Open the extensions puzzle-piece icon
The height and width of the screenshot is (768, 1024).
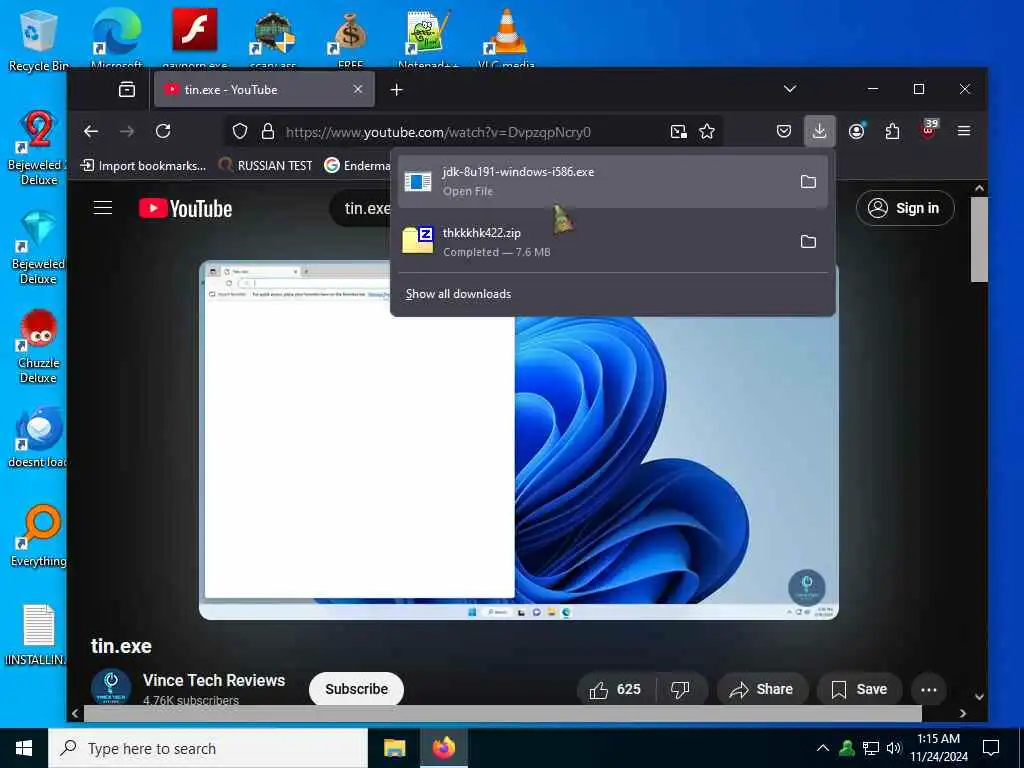click(892, 131)
